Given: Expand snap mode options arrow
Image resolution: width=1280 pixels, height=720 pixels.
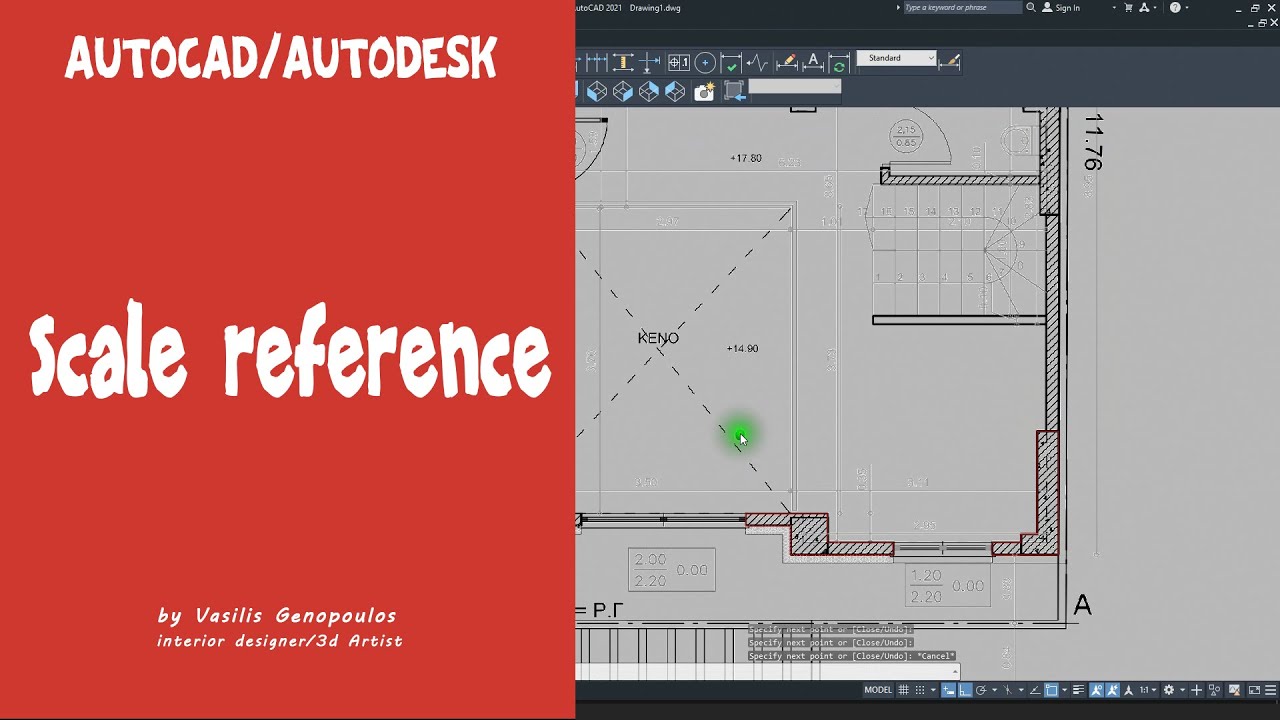Looking at the screenshot, I should point(933,690).
